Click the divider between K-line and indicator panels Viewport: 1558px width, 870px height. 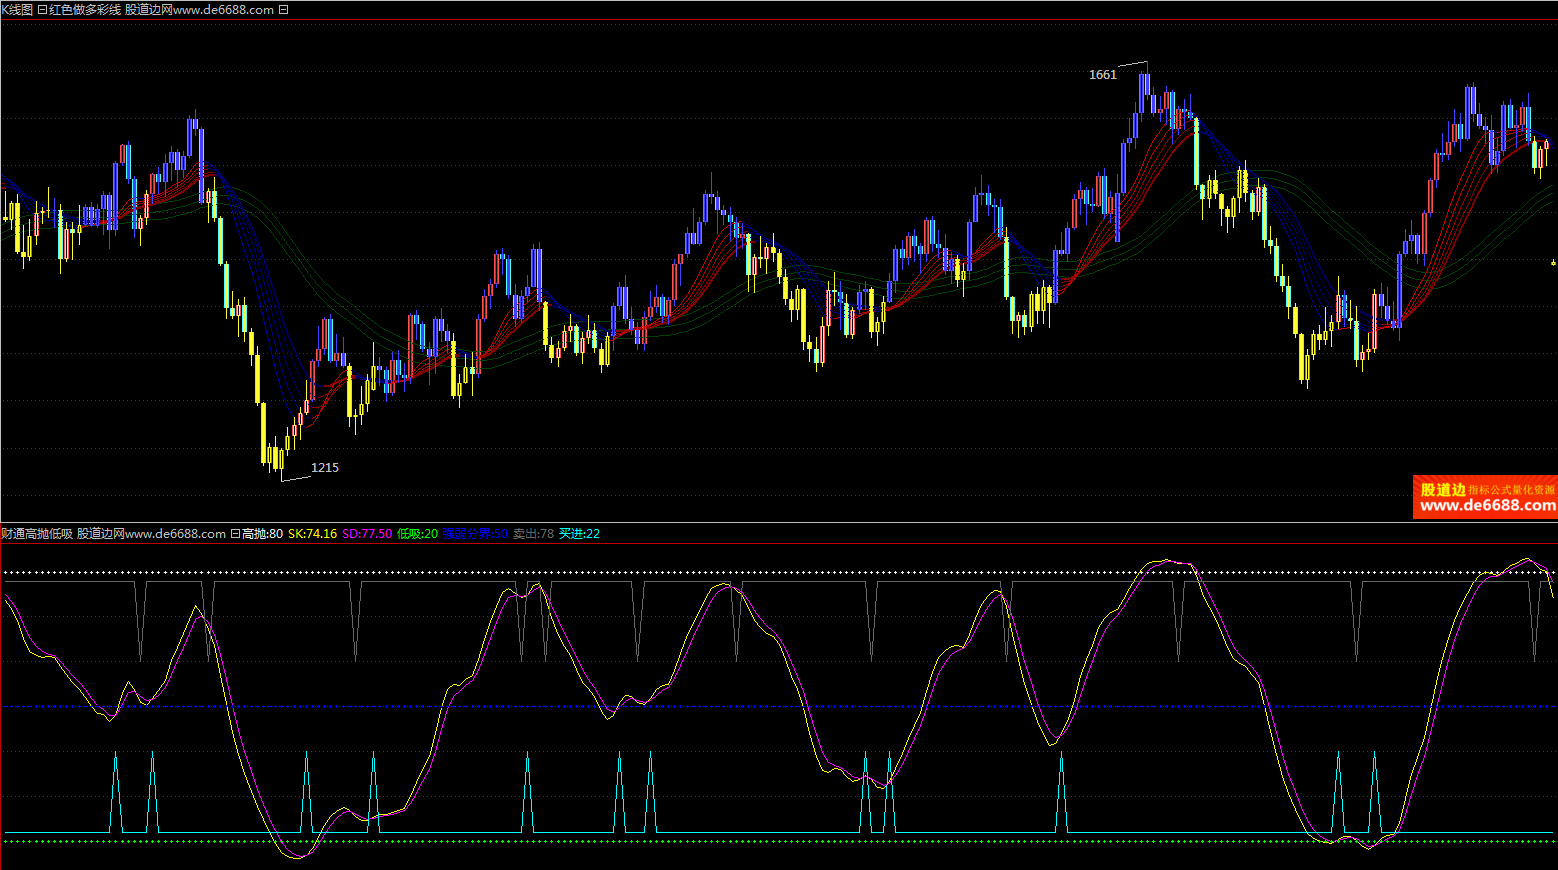tap(779, 522)
